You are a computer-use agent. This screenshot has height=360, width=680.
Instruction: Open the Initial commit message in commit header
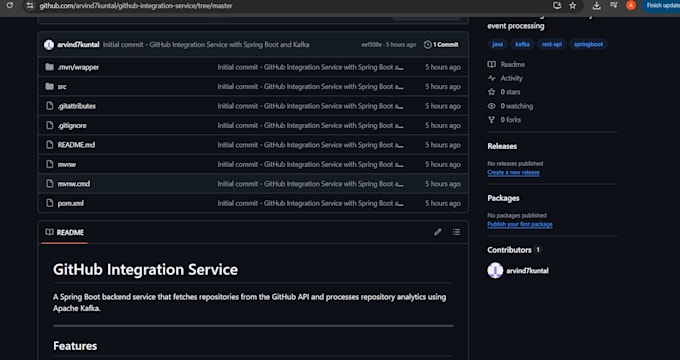pyautogui.click(x=206, y=45)
